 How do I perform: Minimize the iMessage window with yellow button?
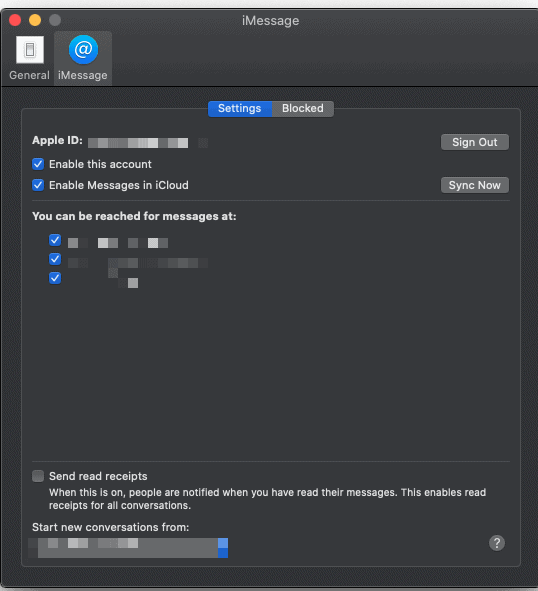coord(35,20)
